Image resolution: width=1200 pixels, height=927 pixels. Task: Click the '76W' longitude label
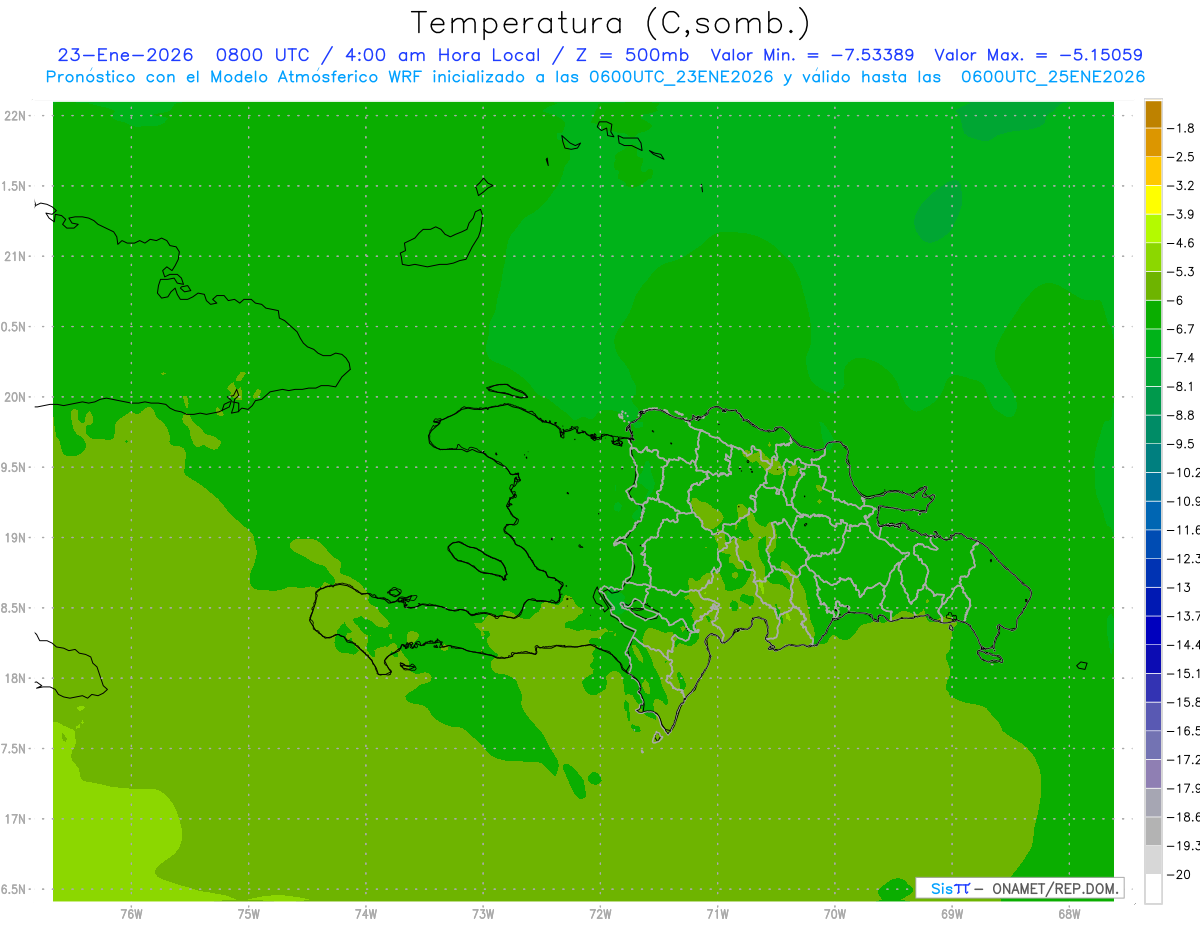pyautogui.click(x=131, y=914)
